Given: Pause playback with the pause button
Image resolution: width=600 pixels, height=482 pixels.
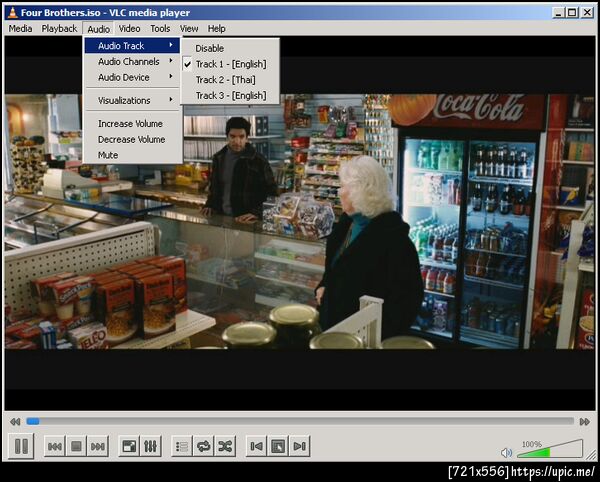Looking at the screenshot, I should (21, 446).
